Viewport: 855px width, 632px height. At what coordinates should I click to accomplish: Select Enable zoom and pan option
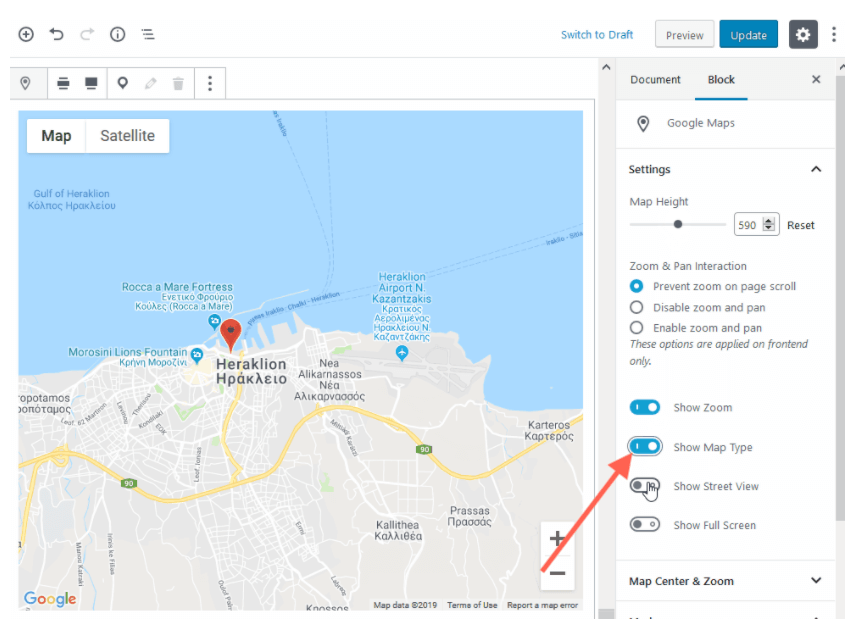tap(636, 328)
